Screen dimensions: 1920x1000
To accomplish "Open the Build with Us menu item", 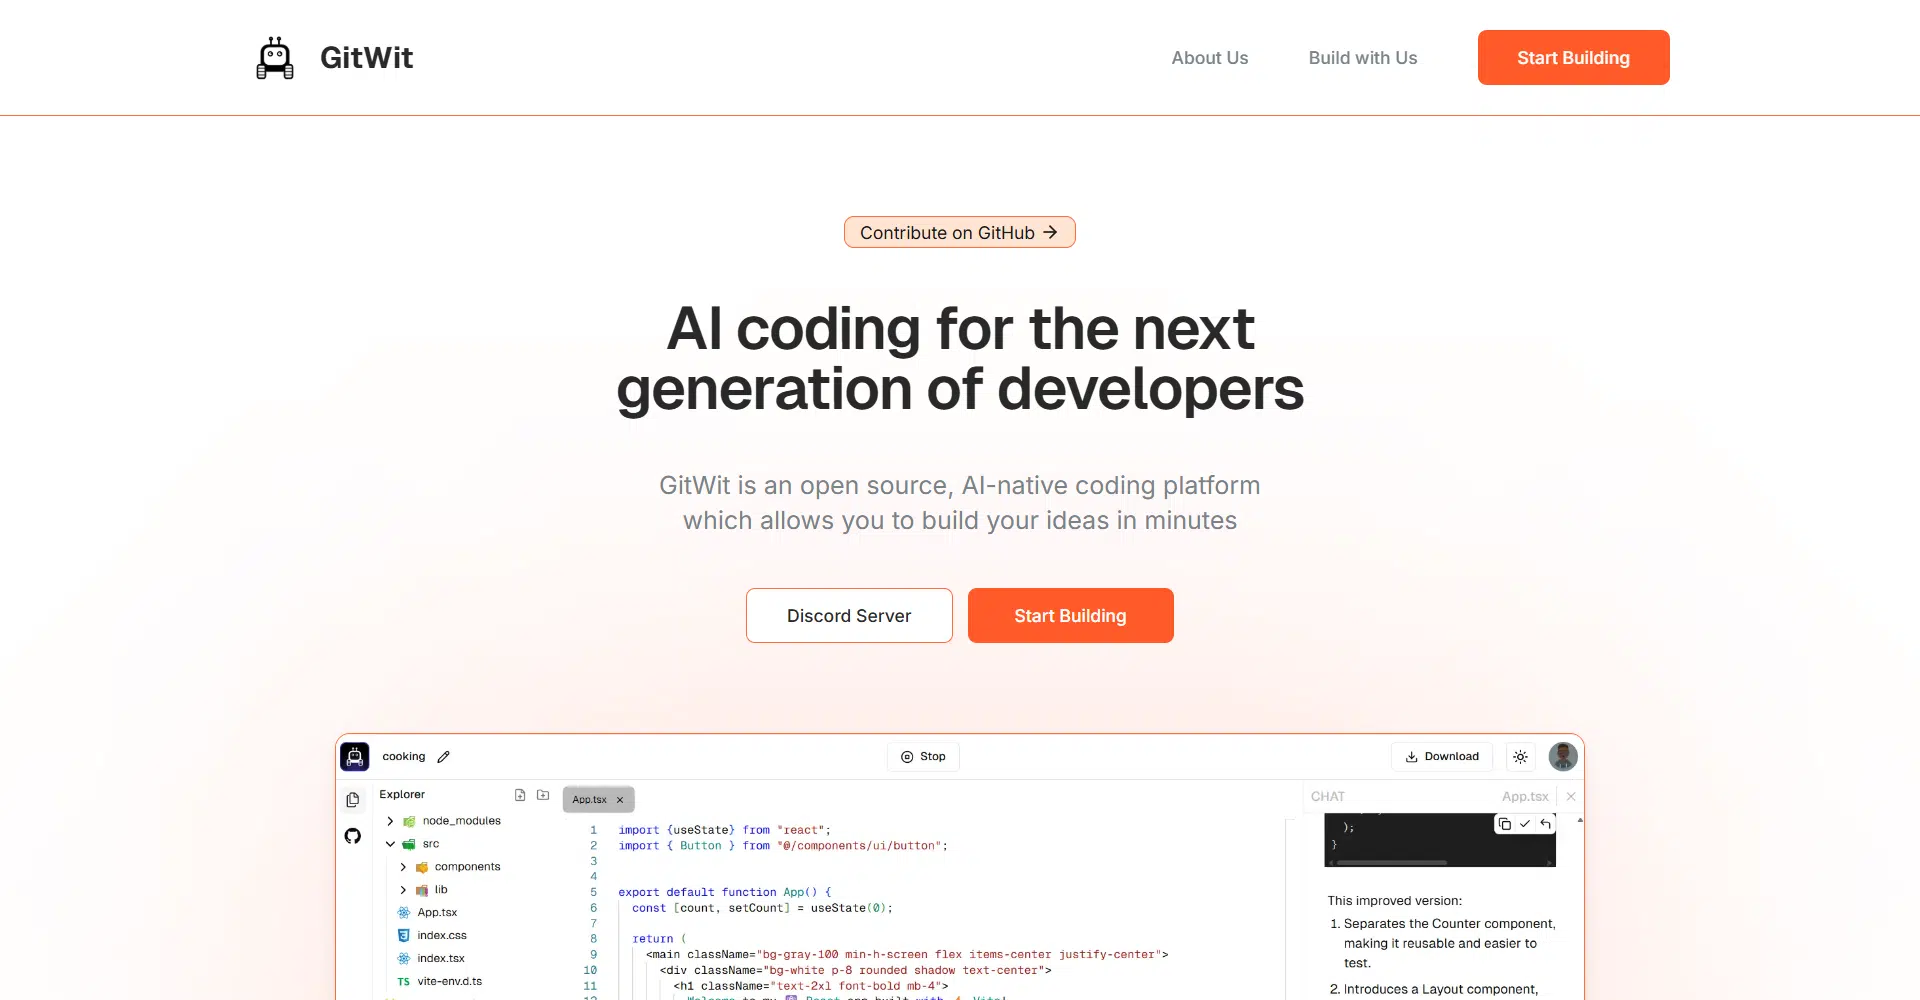I will (1362, 58).
